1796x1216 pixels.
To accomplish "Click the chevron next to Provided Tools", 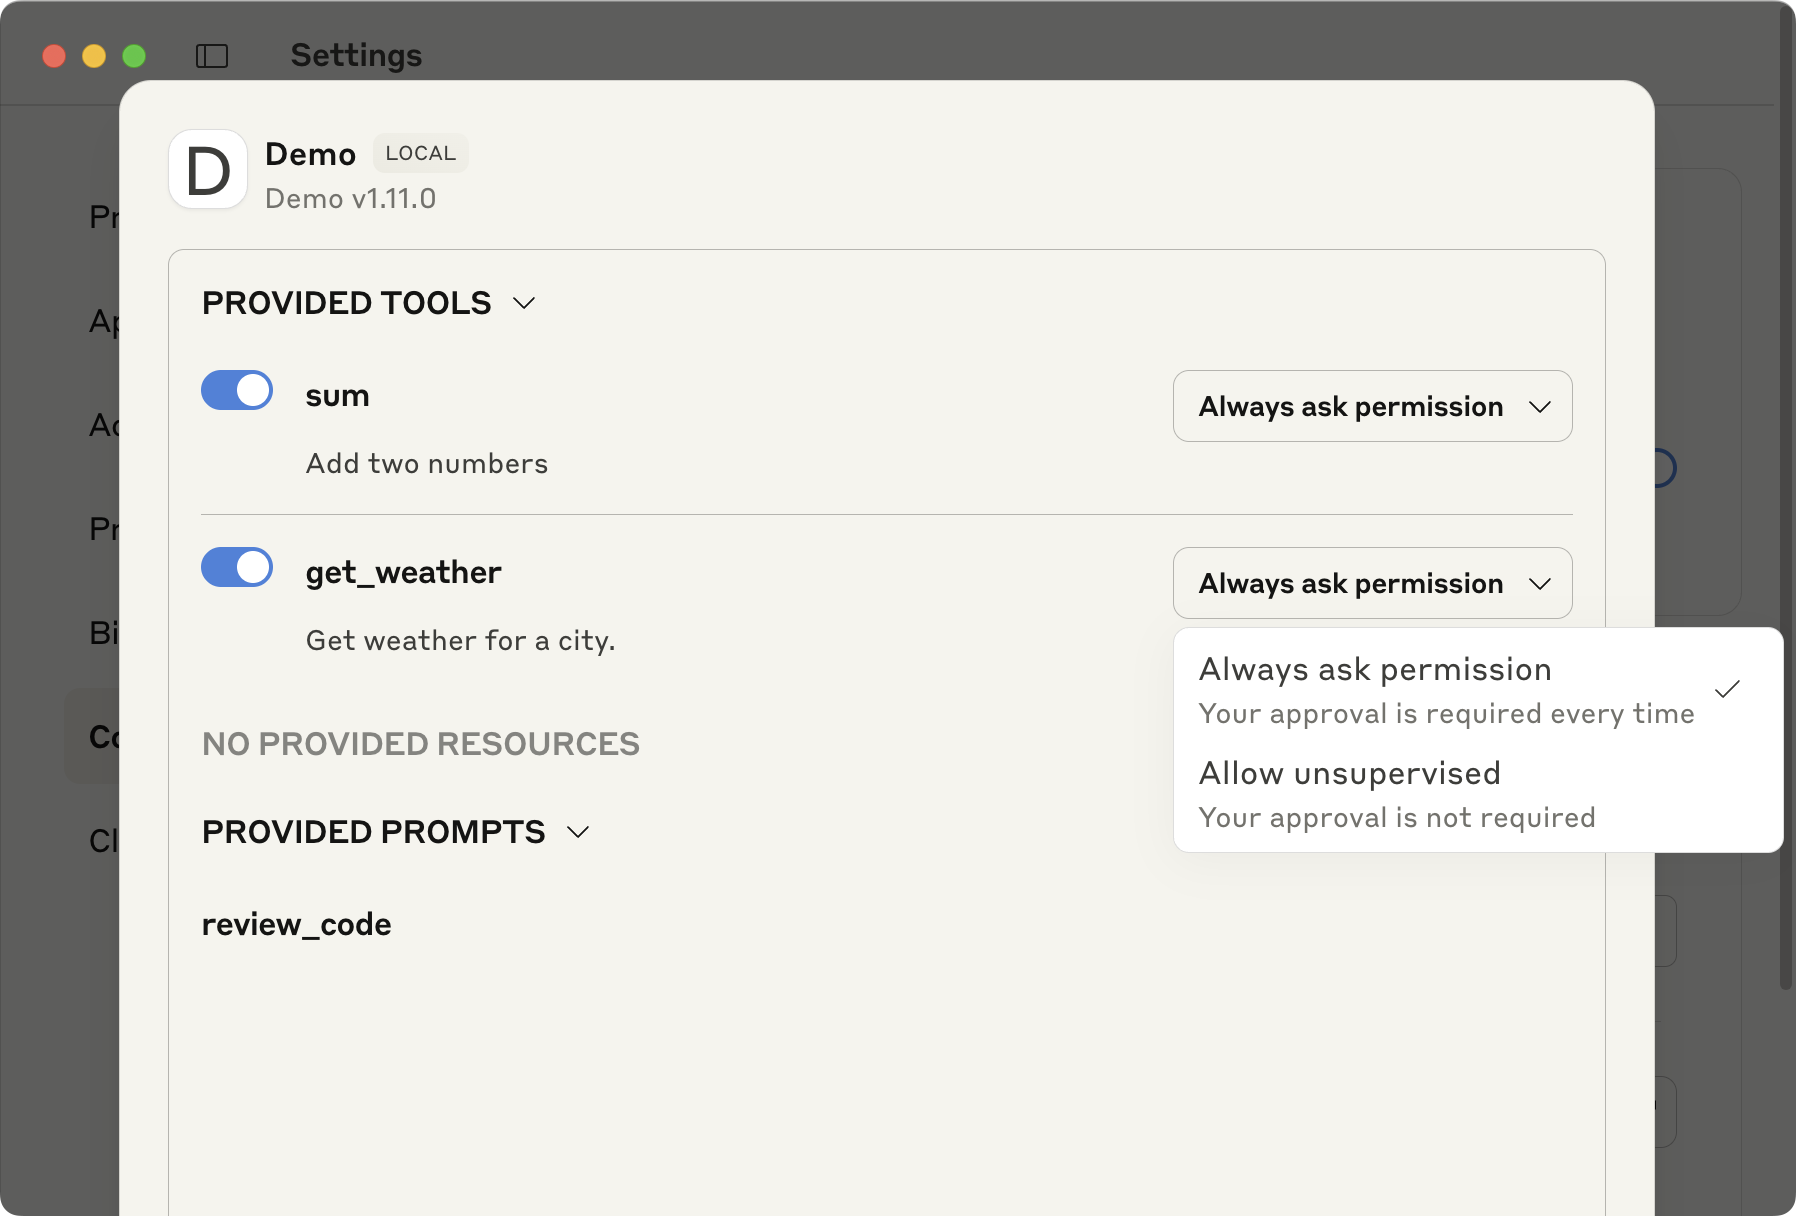I will 524,303.
